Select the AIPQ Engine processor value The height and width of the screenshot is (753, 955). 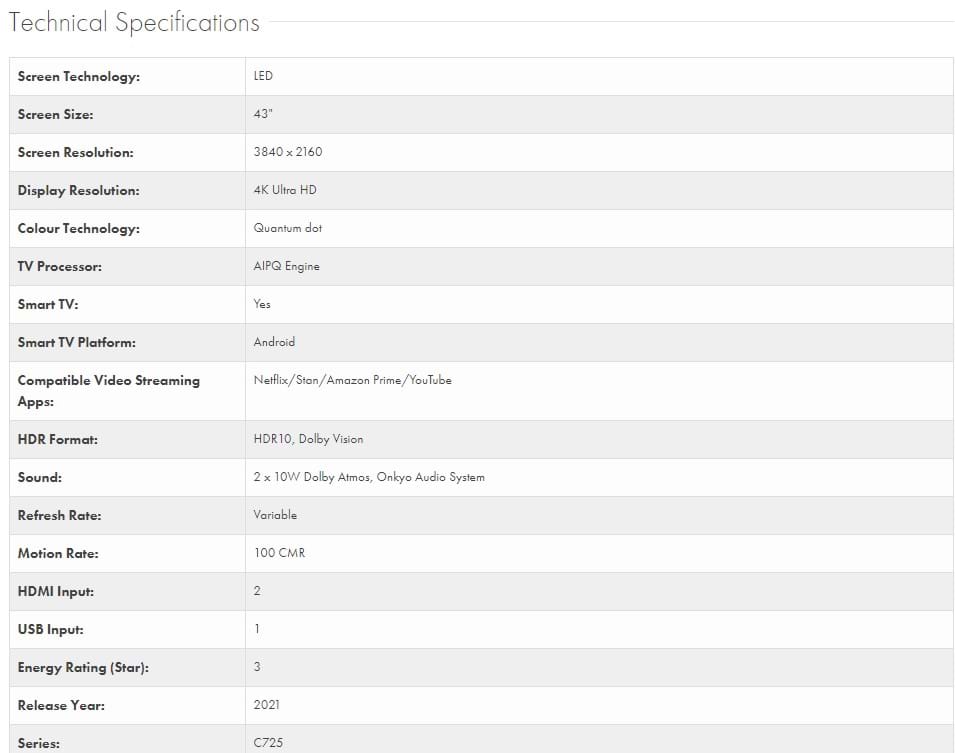point(286,266)
